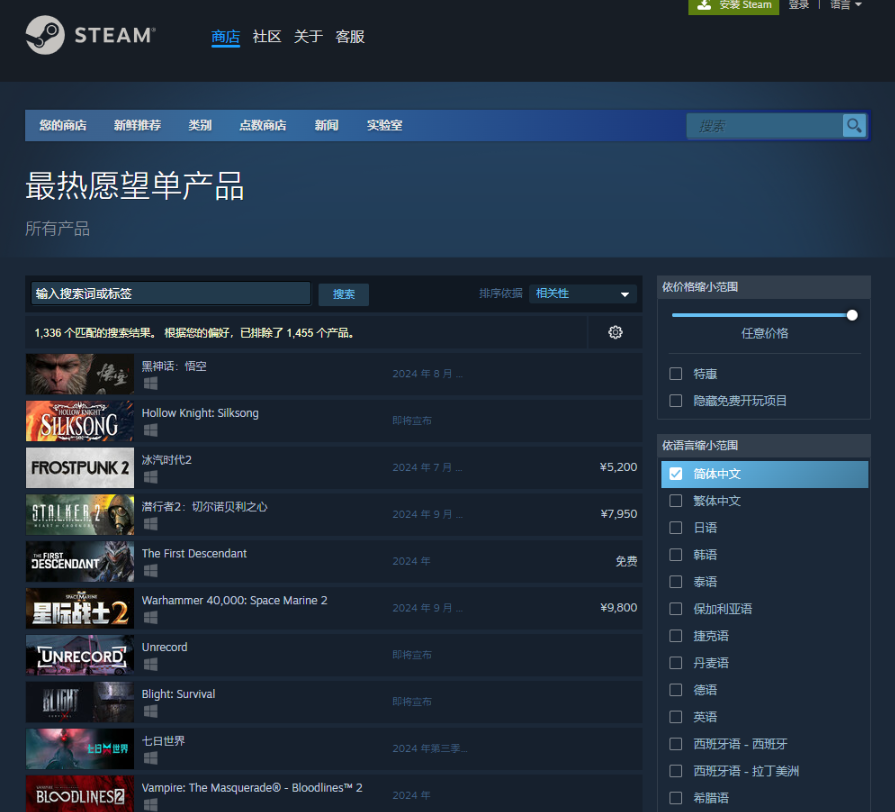895x812 pixels.
Task: Open Warhammer 40,000: Space Marine 2 link
Action: (x=235, y=600)
